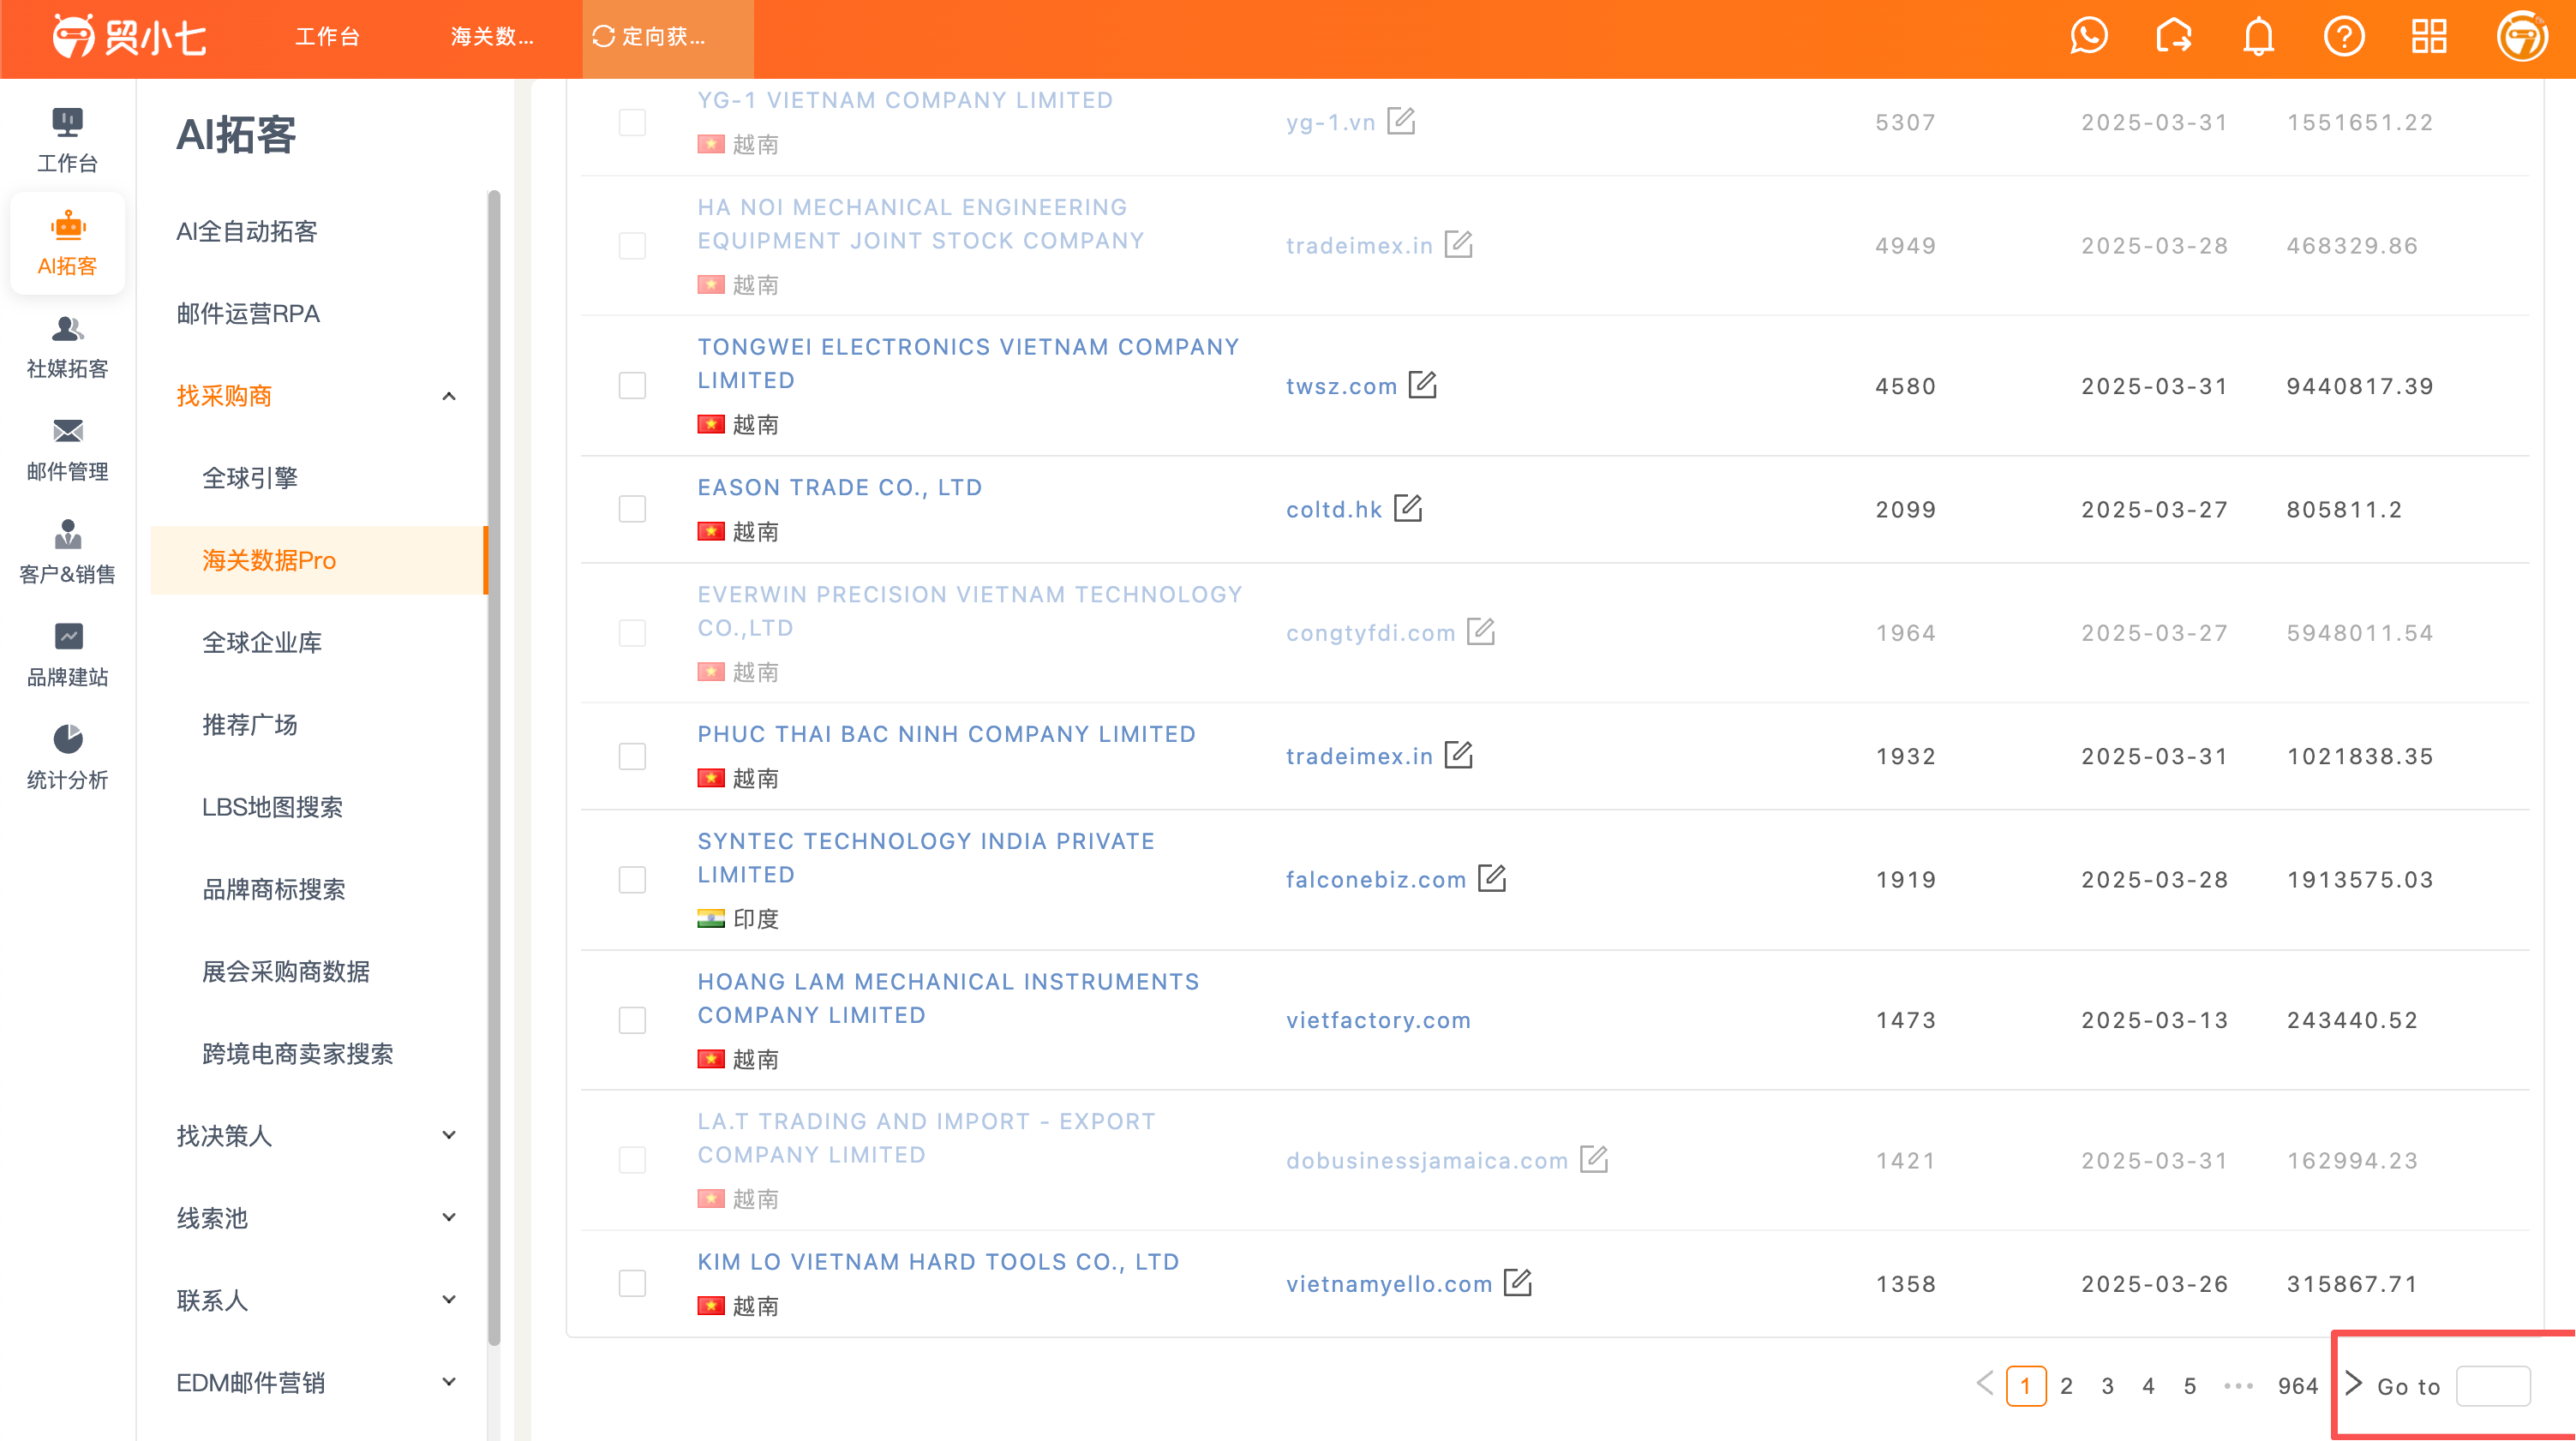Edit vietnamyello.com website icon
This screenshot has width=2576, height=1441.
(x=1518, y=1282)
